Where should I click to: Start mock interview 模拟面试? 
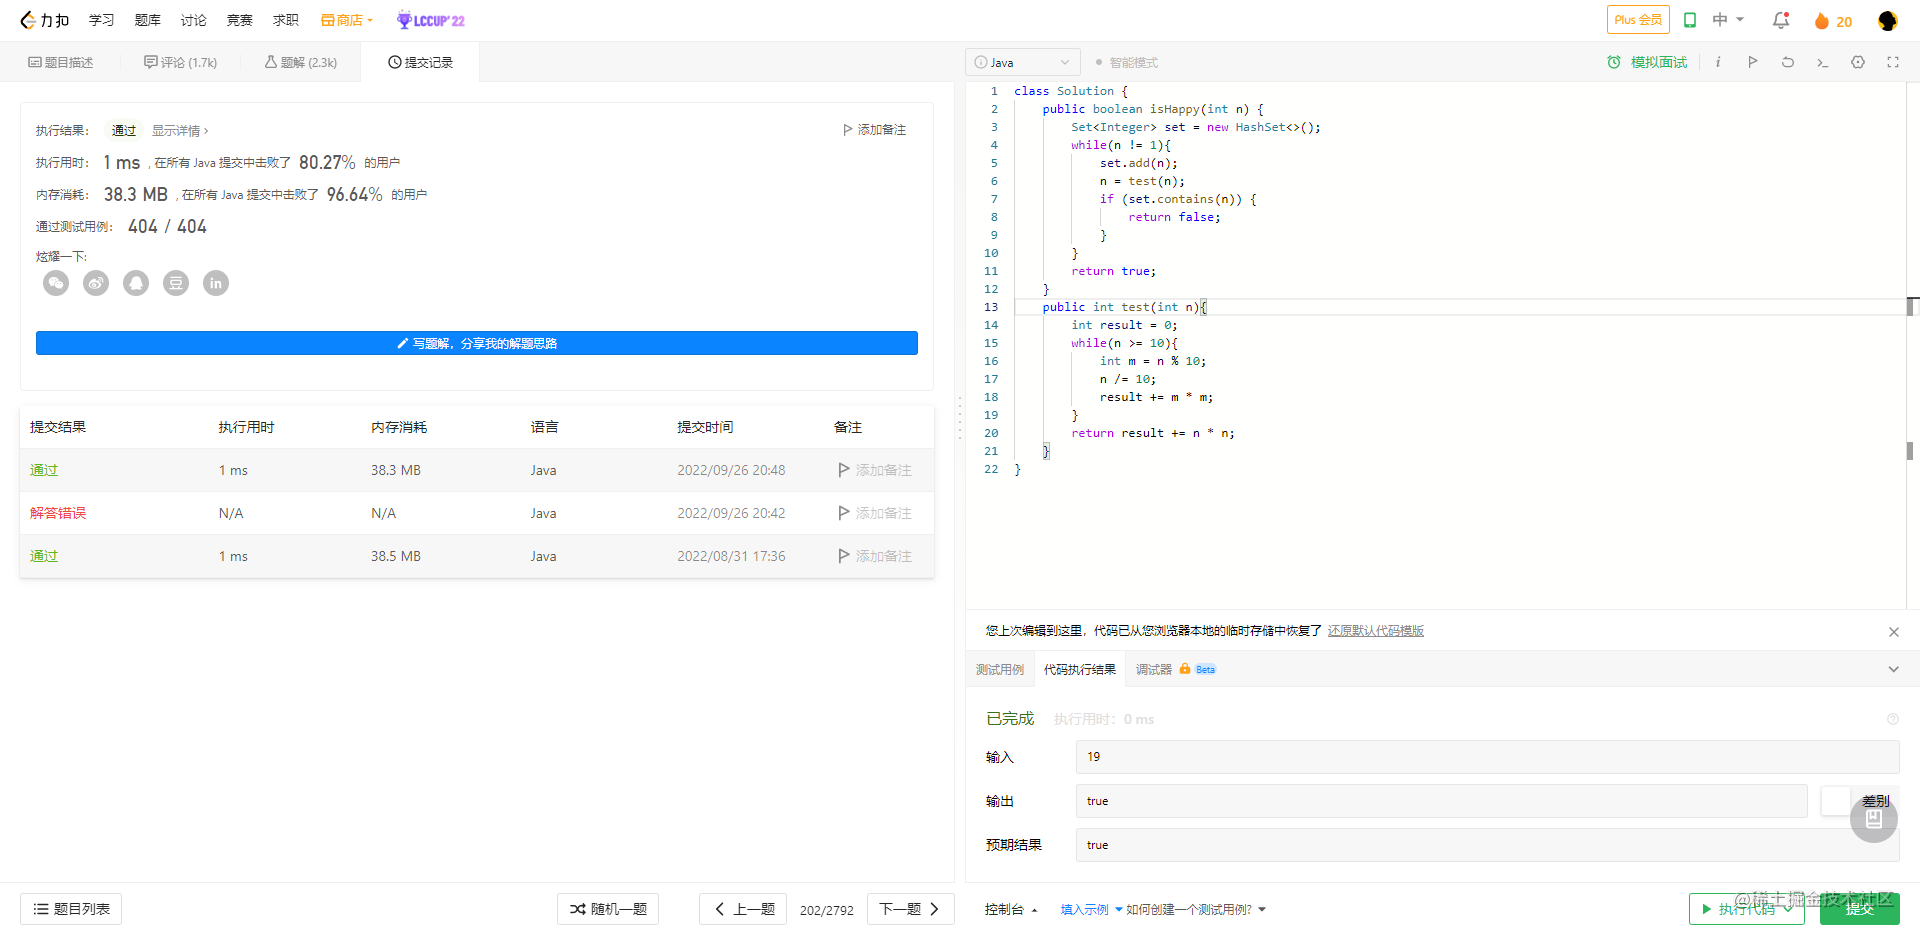pos(1647,62)
